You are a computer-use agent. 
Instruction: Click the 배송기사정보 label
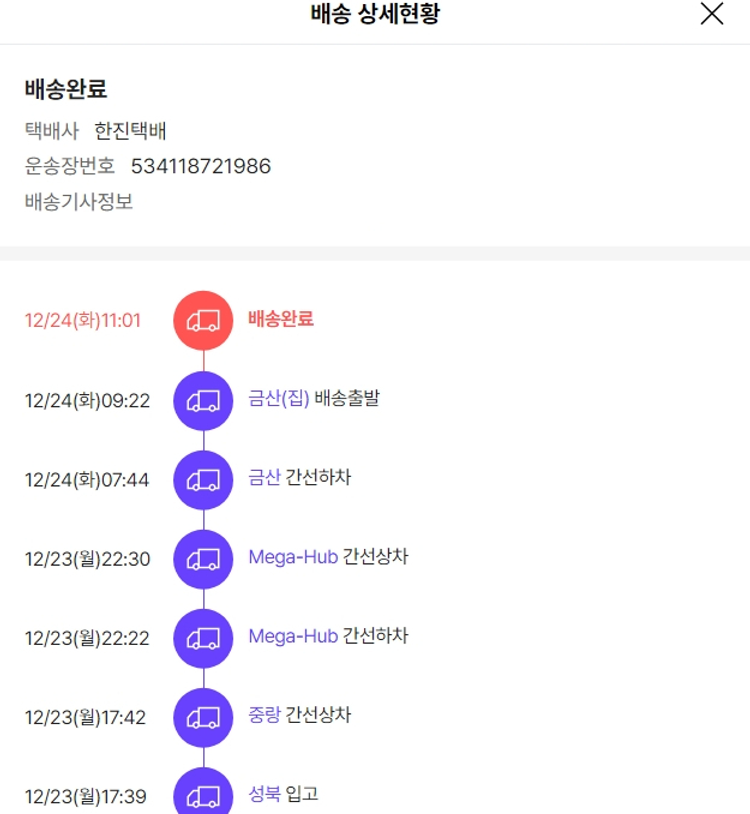click(x=79, y=202)
